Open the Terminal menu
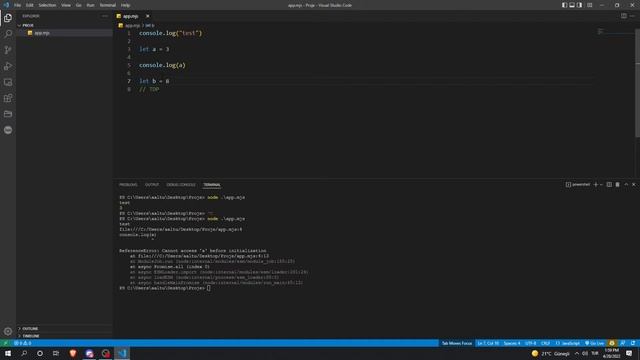This screenshot has width=640, height=360. coord(107,5)
